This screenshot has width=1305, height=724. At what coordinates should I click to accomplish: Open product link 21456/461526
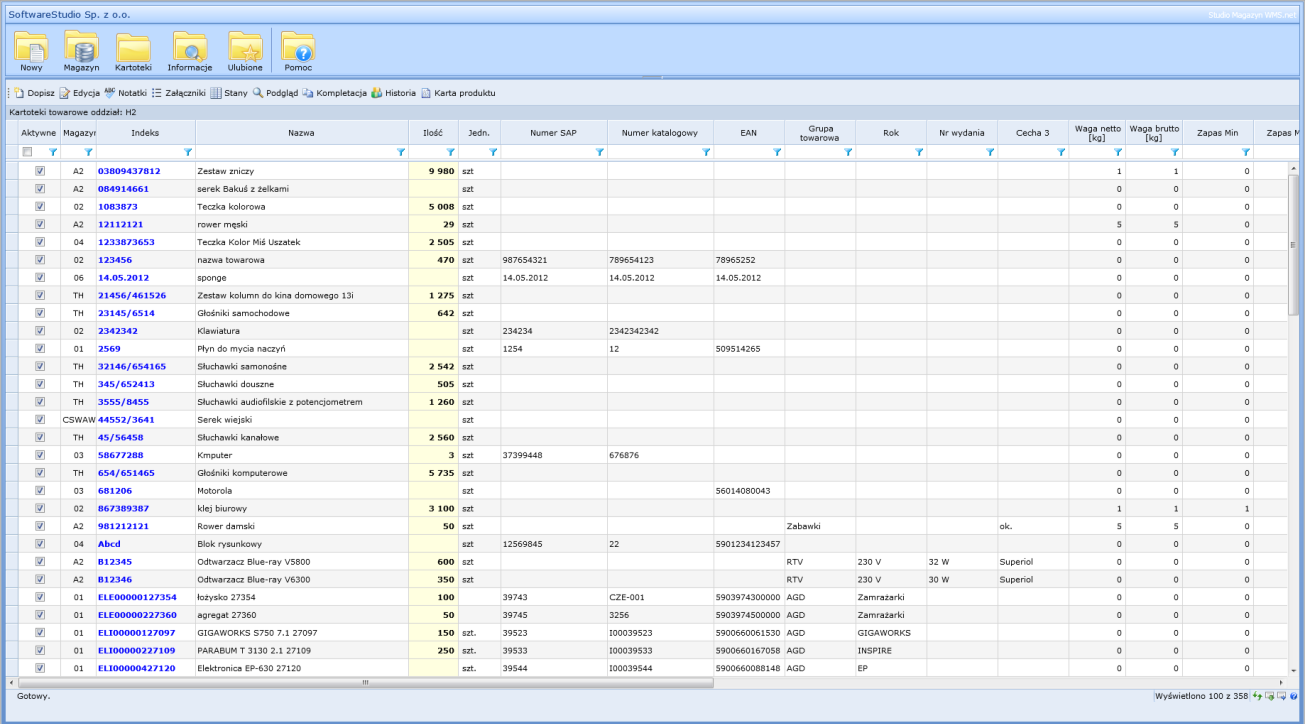tap(132, 295)
